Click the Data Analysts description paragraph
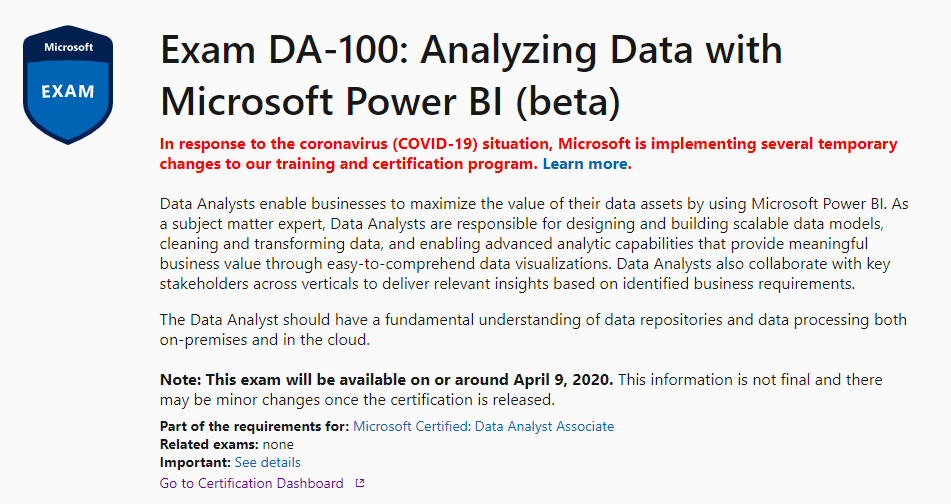Viewport: 951px width, 504px height. [534, 244]
